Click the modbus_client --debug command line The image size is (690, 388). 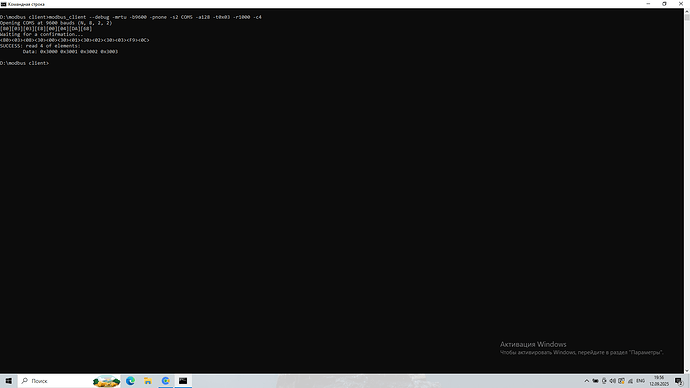click(x=131, y=17)
